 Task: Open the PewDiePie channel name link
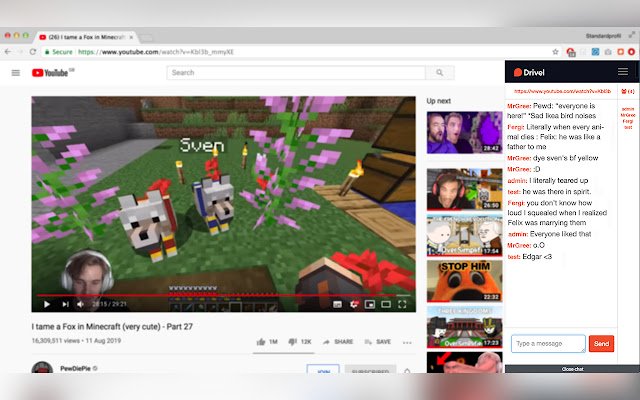[x=75, y=368]
